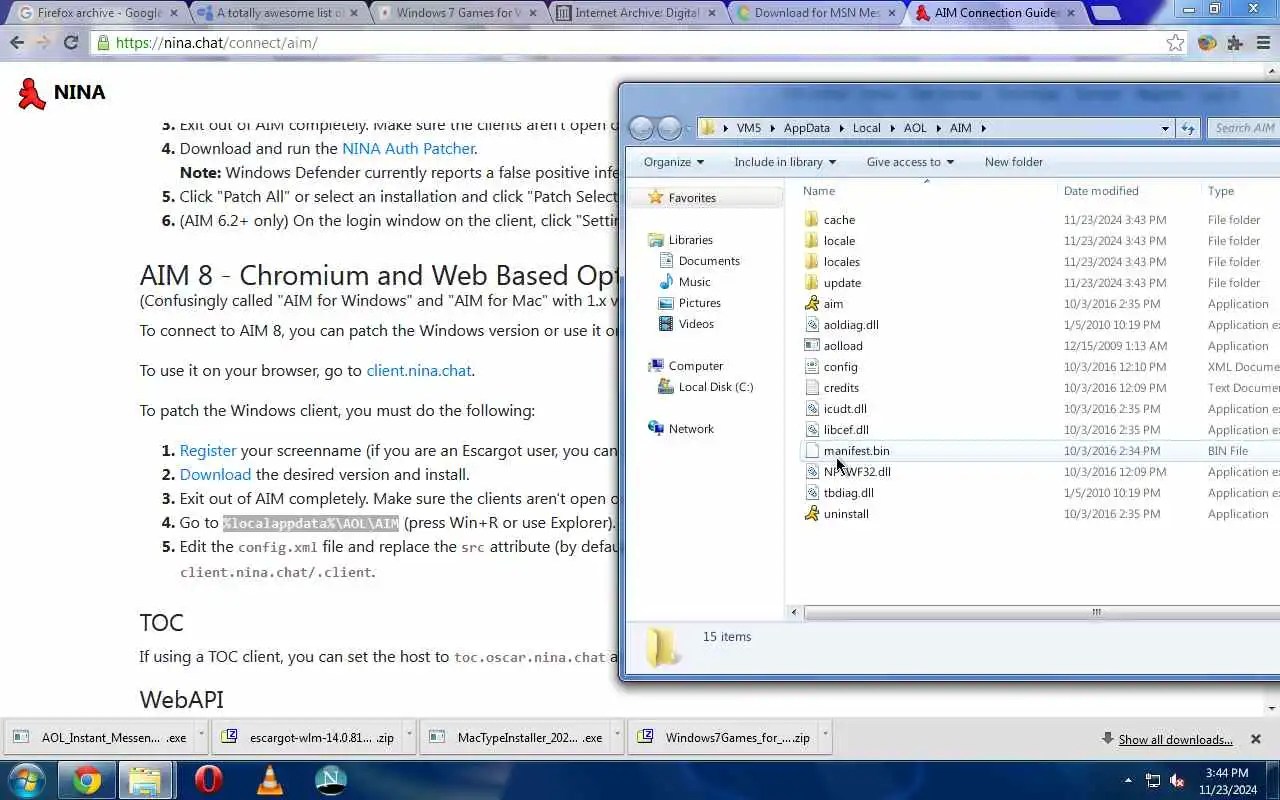
Task: Open the escargot-wlm zip download item
Action: click(307, 737)
